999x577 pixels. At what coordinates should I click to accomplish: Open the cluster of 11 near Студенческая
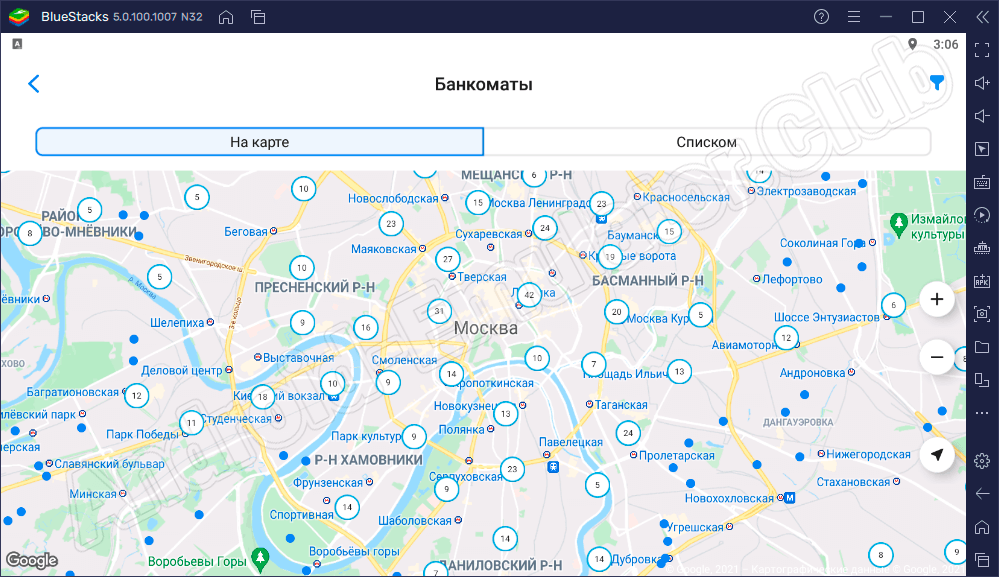tap(191, 423)
